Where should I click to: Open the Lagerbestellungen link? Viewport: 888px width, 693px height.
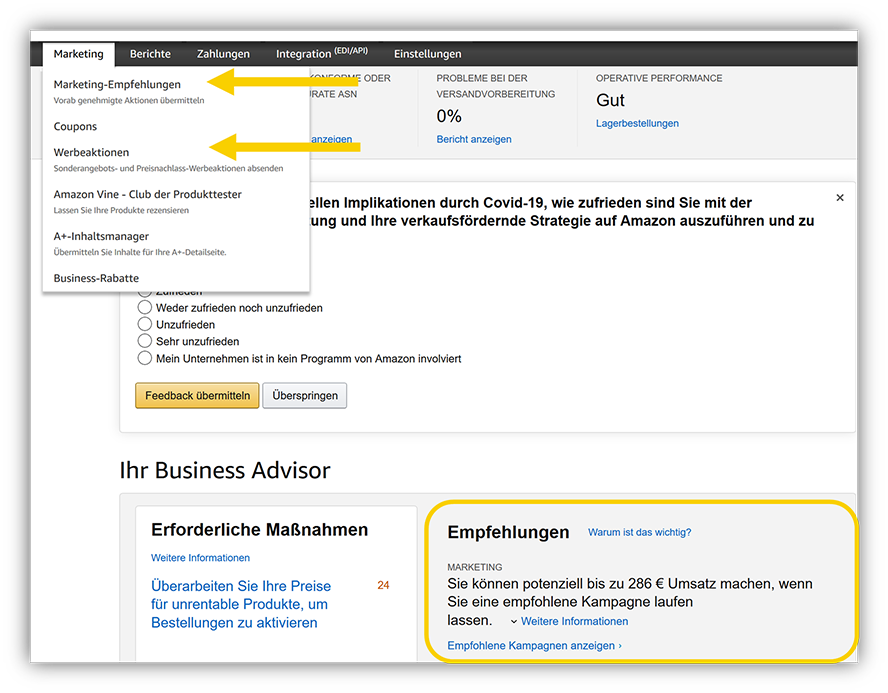[637, 123]
